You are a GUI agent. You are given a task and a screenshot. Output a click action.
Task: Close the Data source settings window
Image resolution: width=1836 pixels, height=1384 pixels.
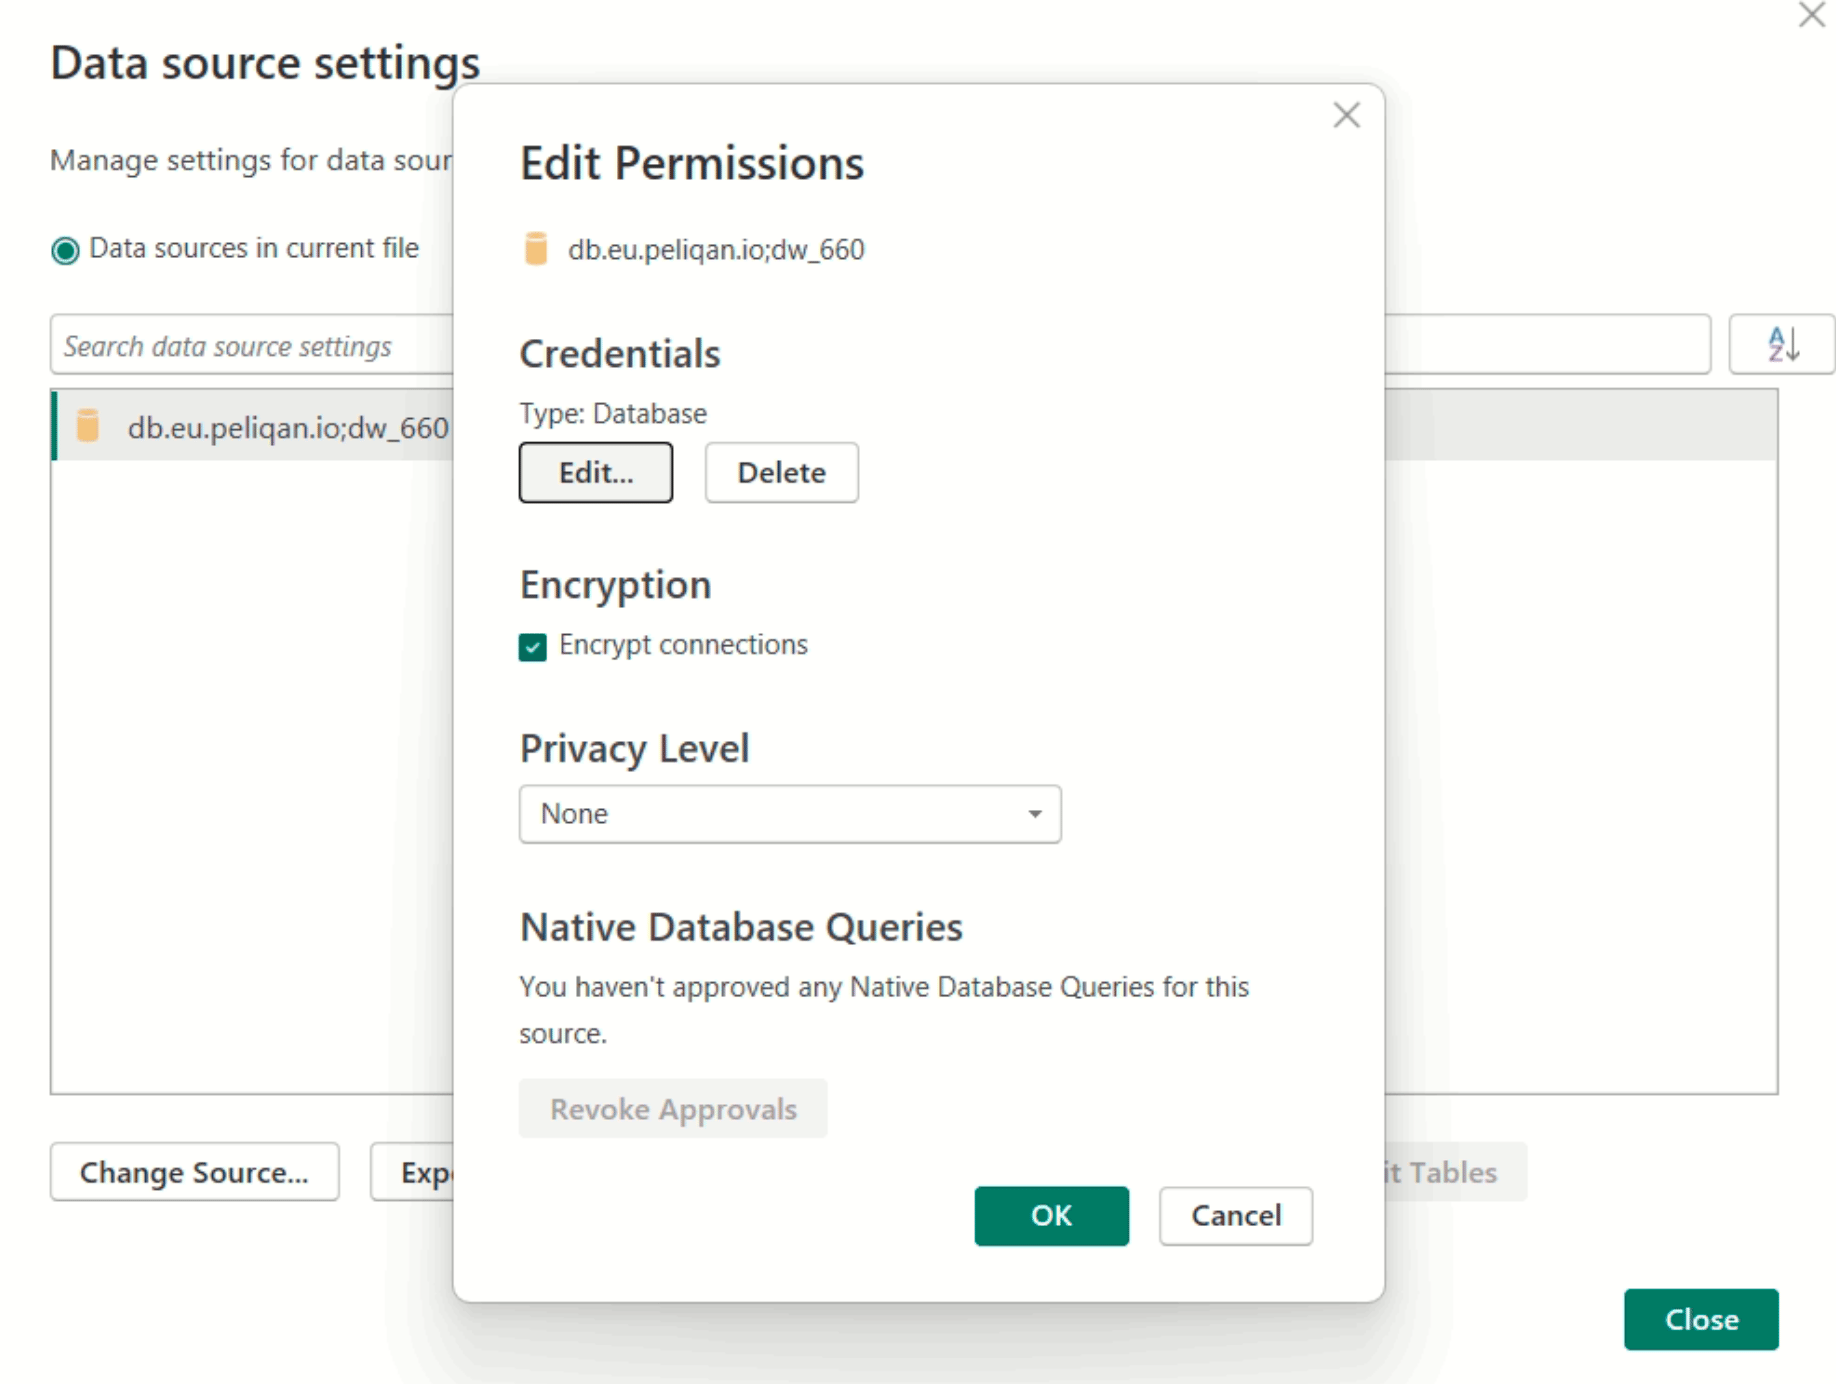click(x=1811, y=15)
